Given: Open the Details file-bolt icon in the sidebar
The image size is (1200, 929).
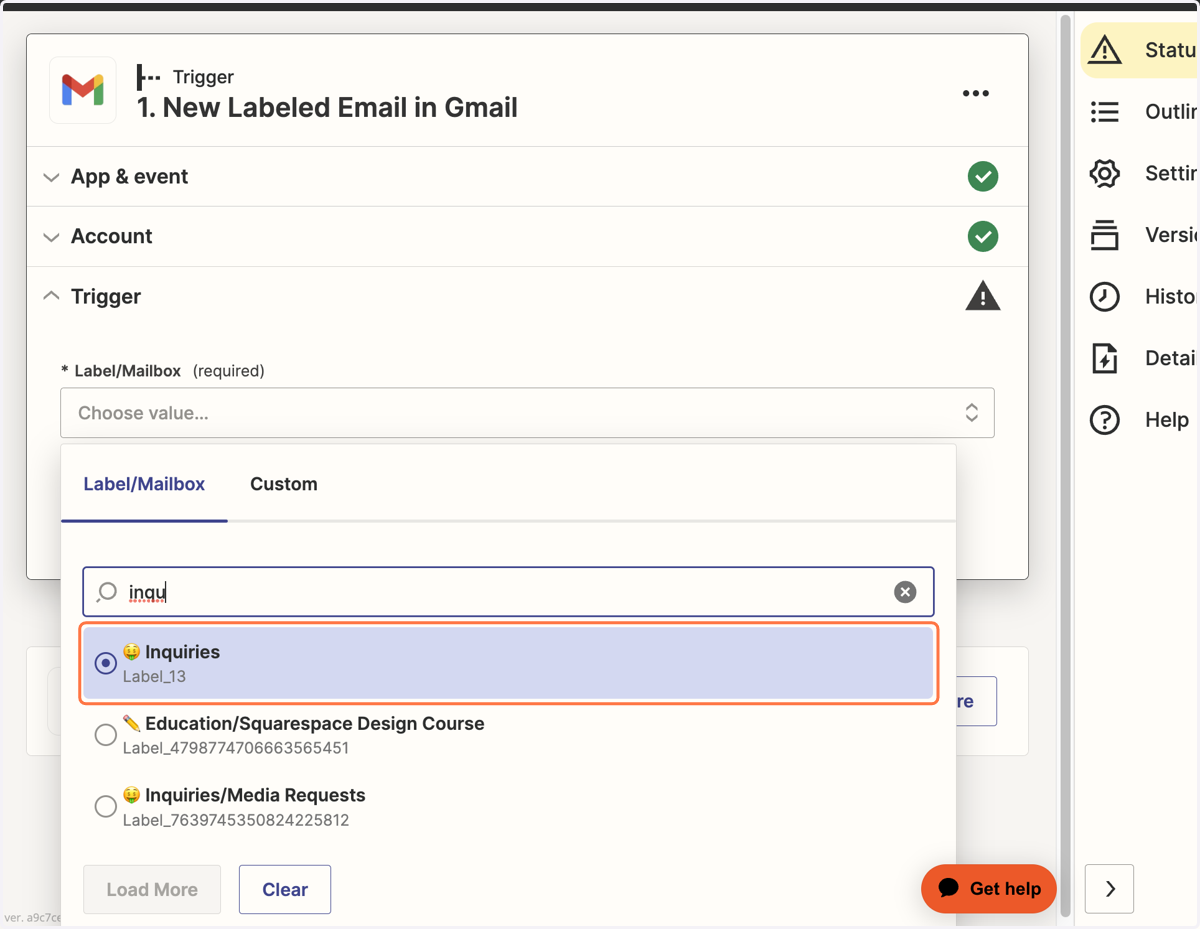Looking at the screenshot, I should tap(1105, 358).
